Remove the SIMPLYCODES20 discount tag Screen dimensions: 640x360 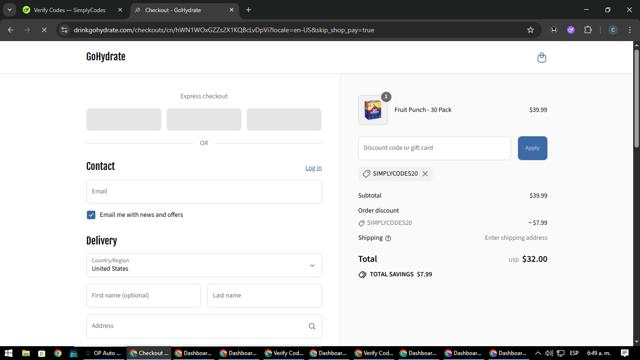pyautogui.click(x=425, y=173)
